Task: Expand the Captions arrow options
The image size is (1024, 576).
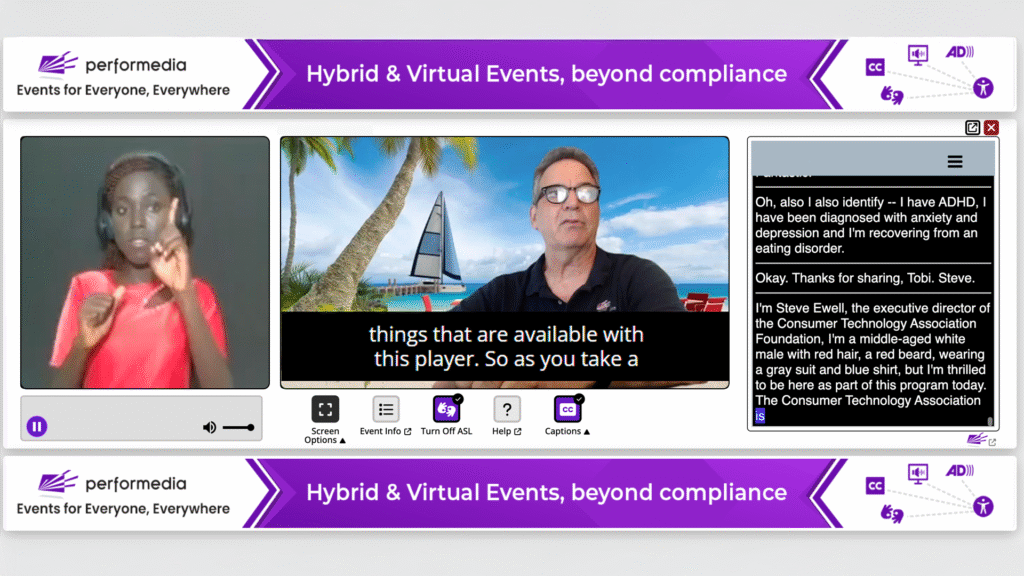Action: [586, 432]
